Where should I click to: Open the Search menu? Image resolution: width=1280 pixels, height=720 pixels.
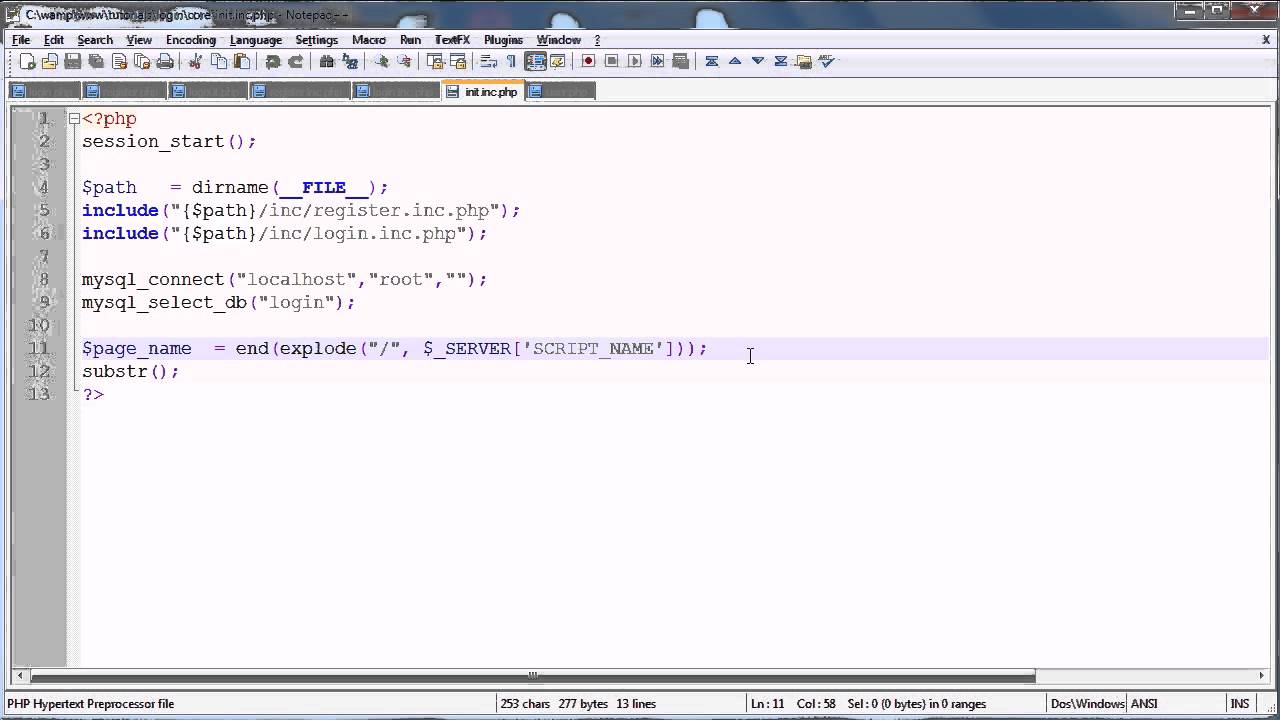(x=95, y=40)
